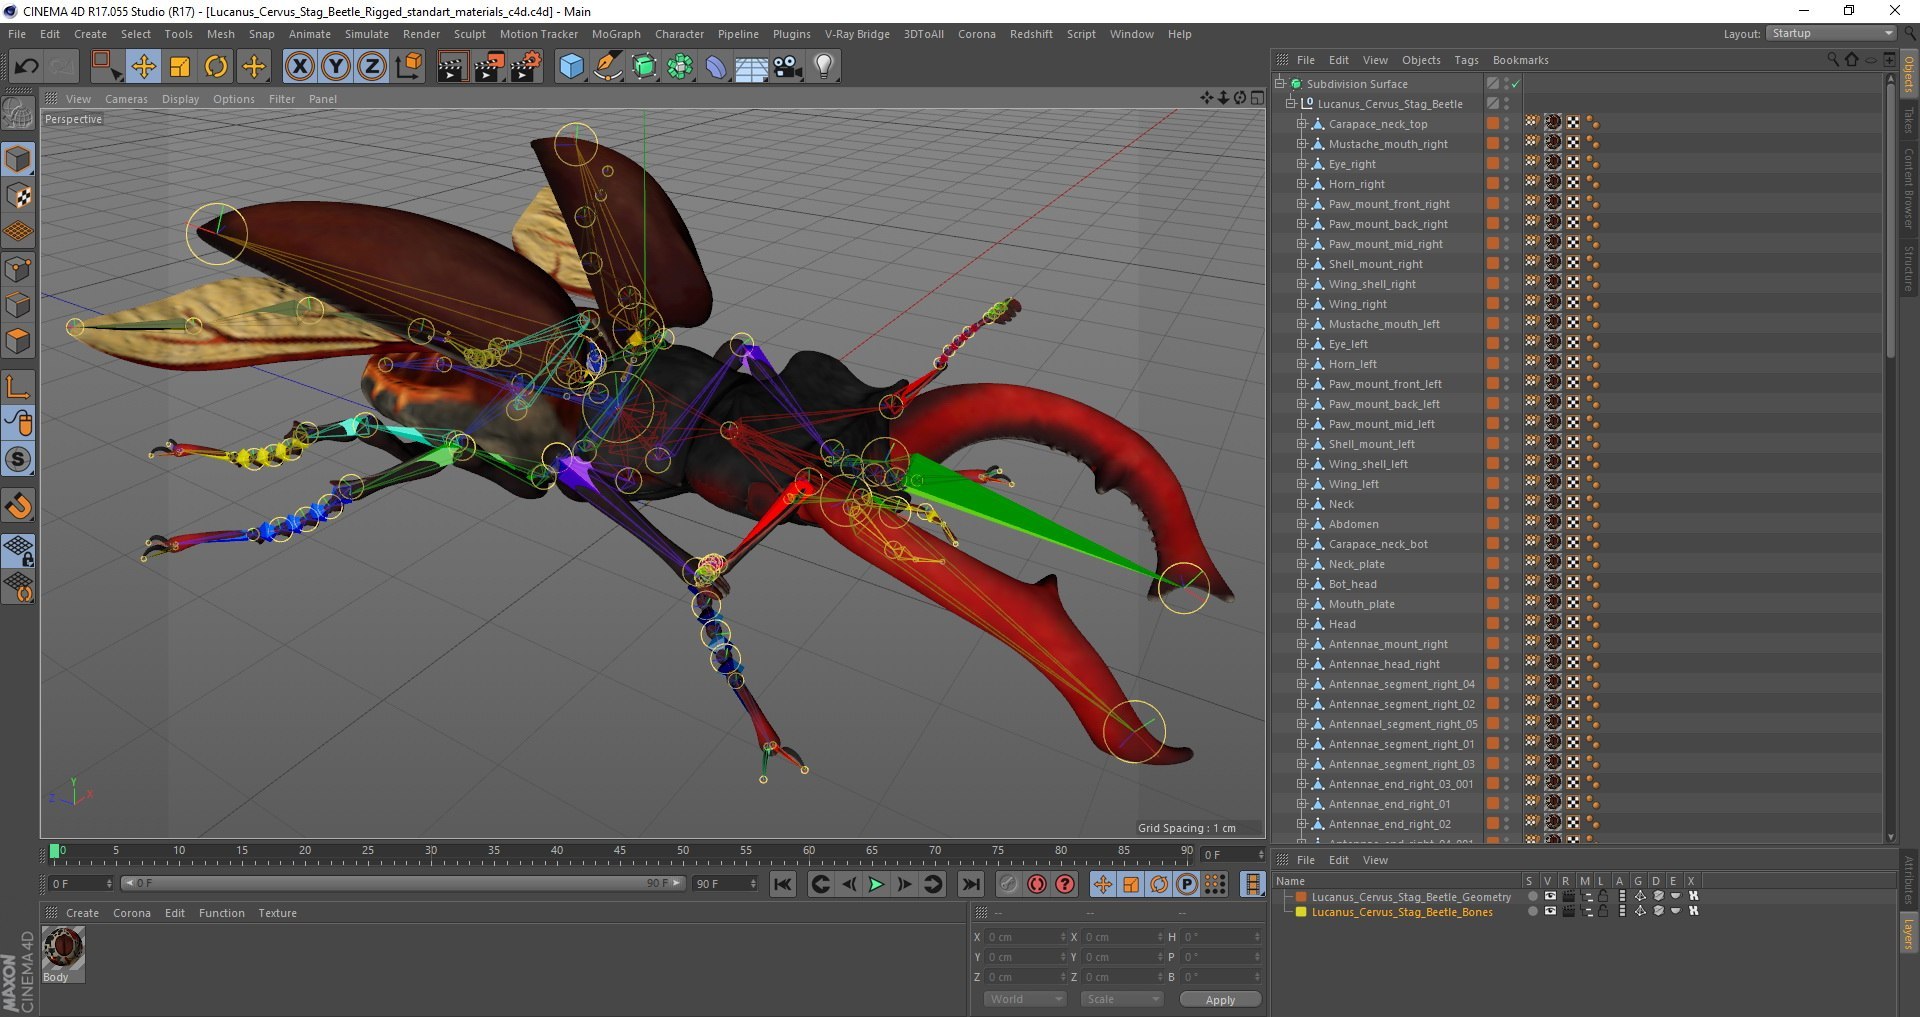Viewport: 1920px width, 1017px height.
Task: Toggle Y axis lock
Action: (x=336, y=67)
